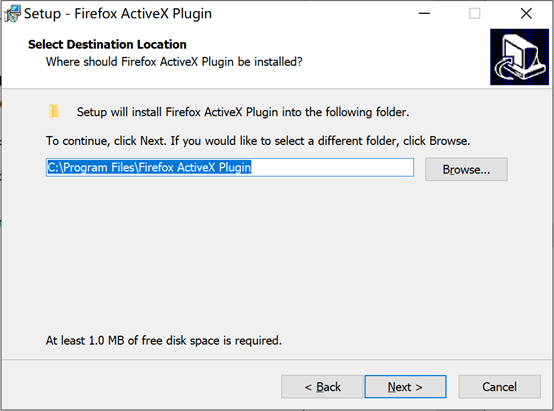Screen dimensions: 554x411
Task: Click the greyed-out maximize window button
Action: (x=474, y=14)
